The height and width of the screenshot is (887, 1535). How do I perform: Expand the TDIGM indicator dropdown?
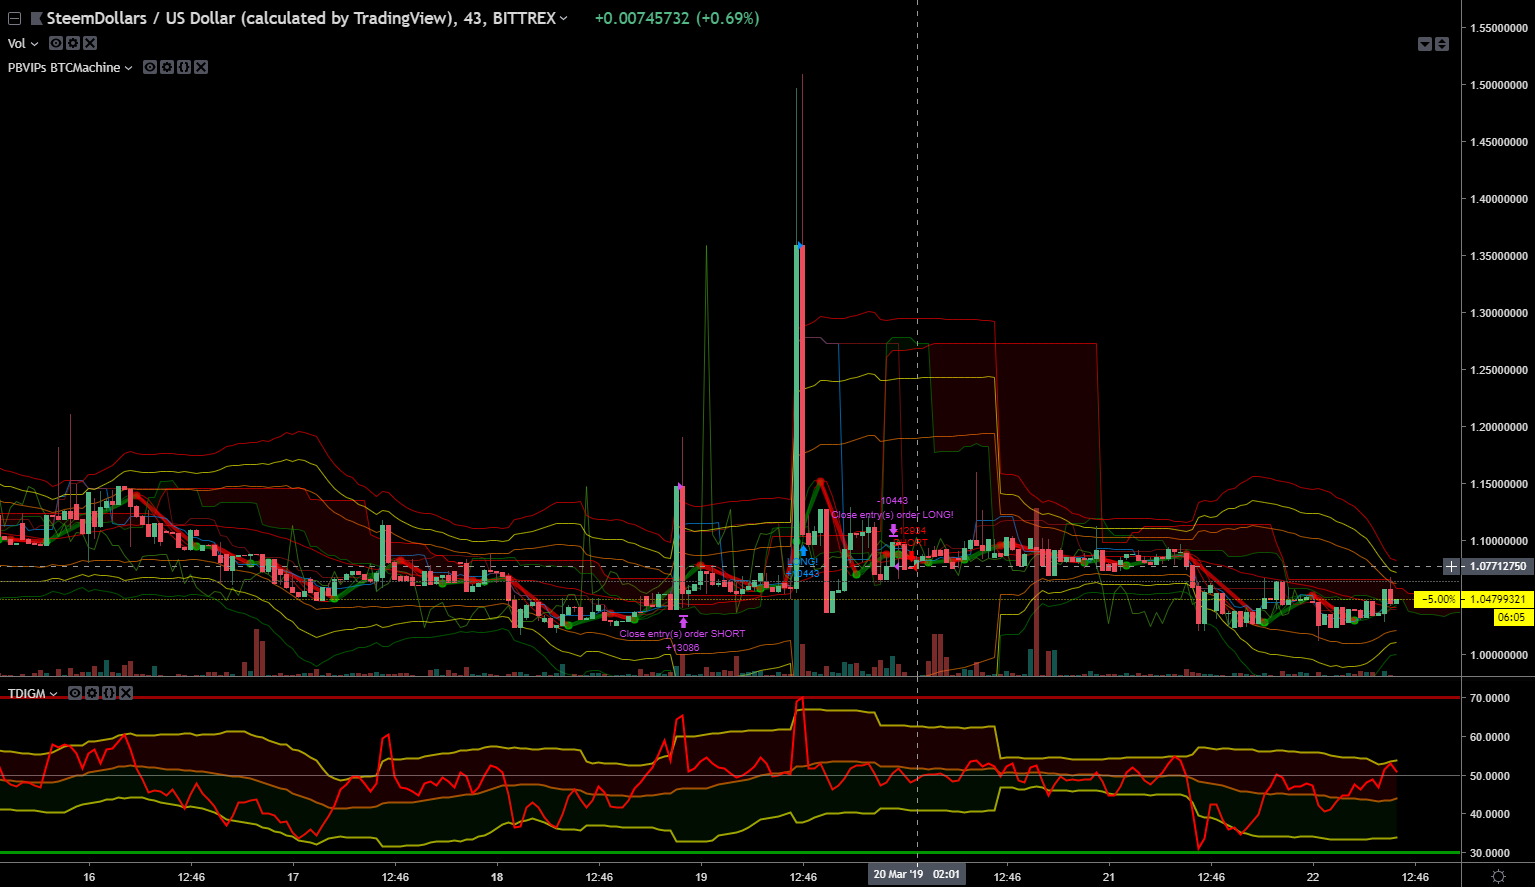tap(54, 694)
